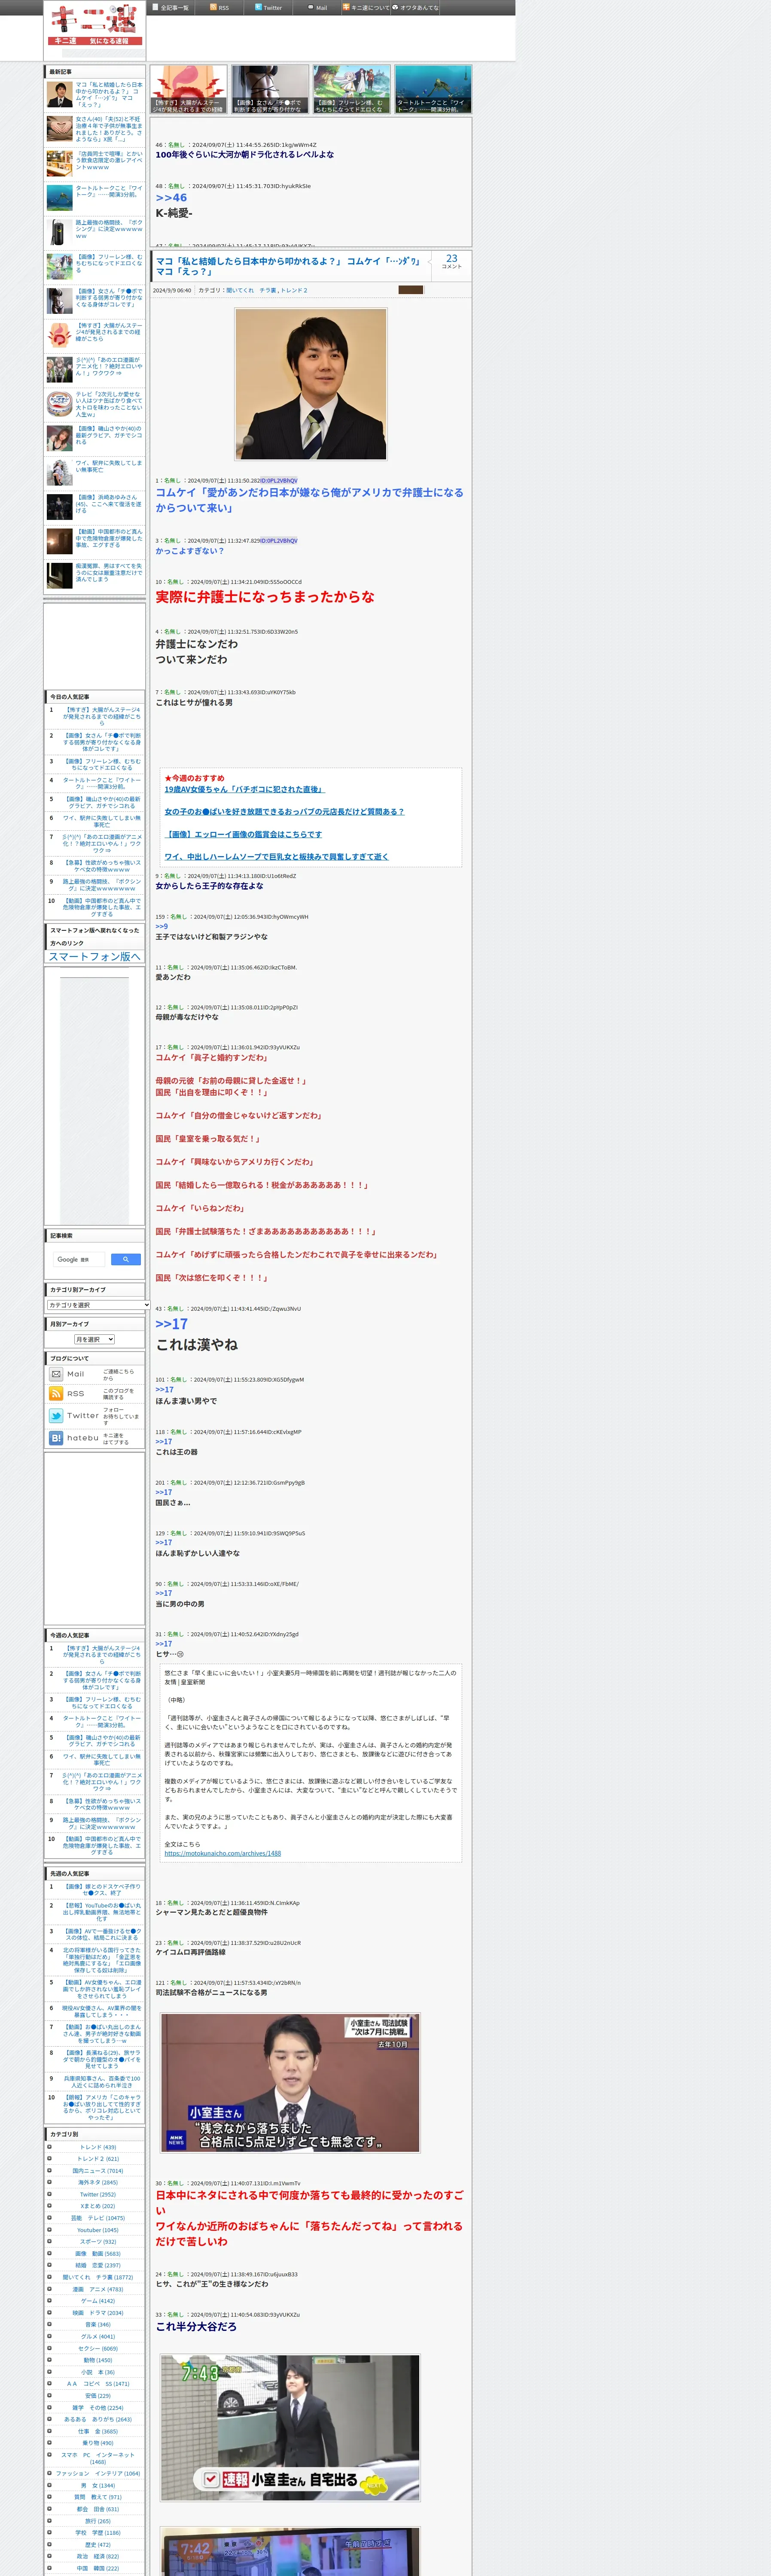
Task: Open today's popular rank 4 タートルトークこと
Action: coord(102,783)
